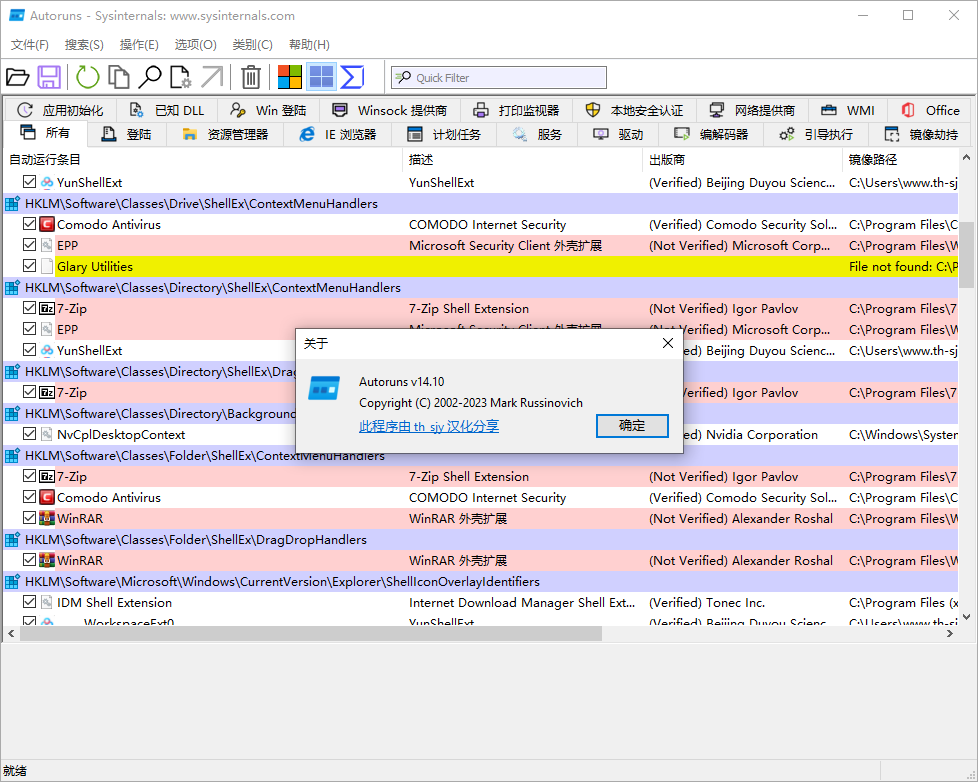Click the top YunShellExt cloud icon
The width and height of the screenshot is (978, 782).
(47, 183)
